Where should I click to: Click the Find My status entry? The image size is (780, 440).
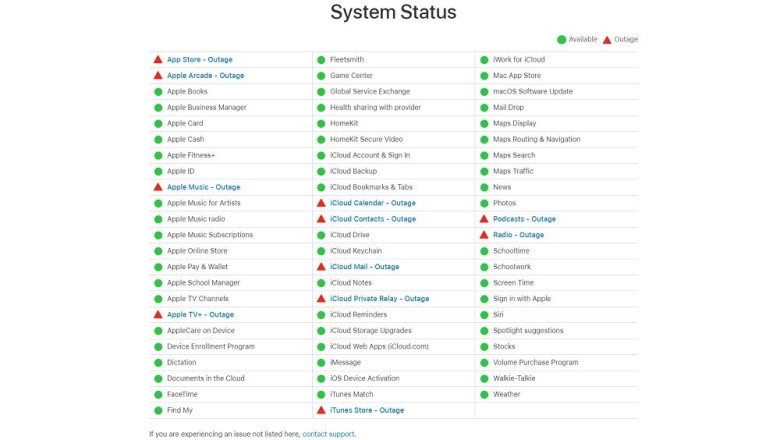pos(180,410)
